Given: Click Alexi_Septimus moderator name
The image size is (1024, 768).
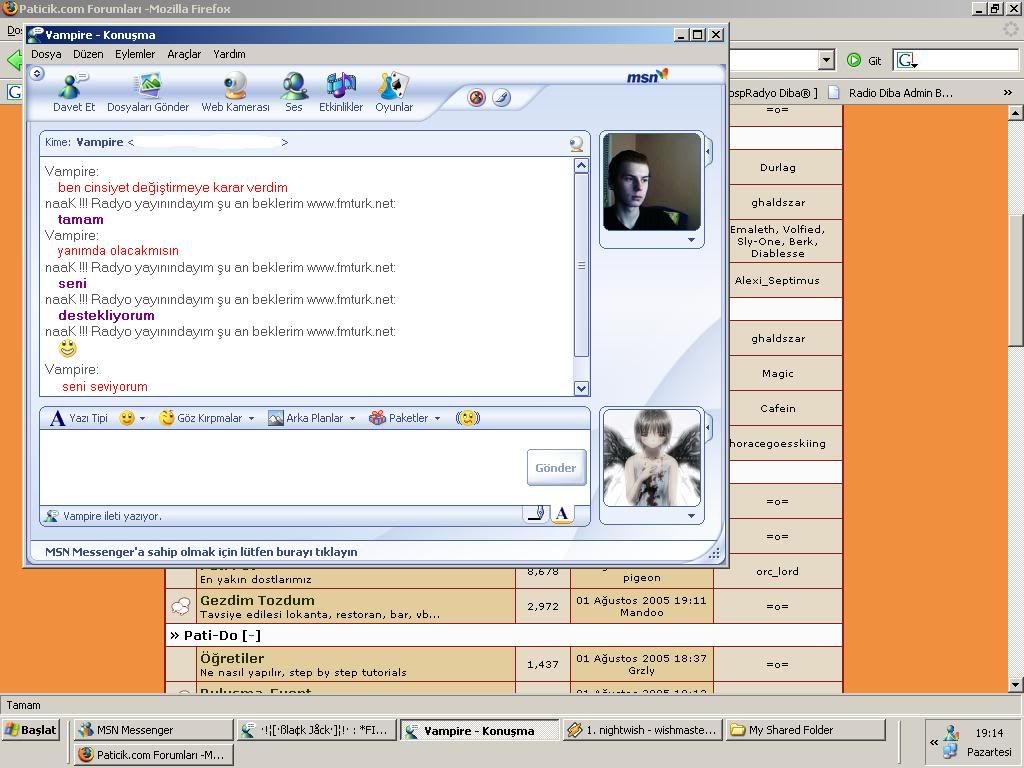Looking at the screenshot, I should [x=776, y=280].
